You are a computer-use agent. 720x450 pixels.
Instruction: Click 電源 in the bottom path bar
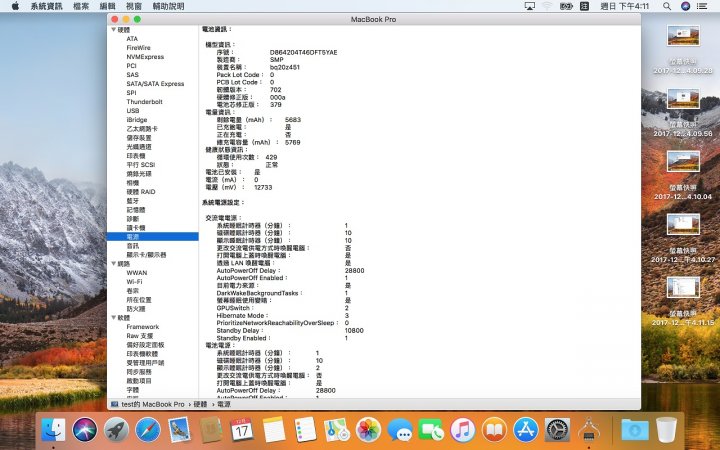coord(224,405)
